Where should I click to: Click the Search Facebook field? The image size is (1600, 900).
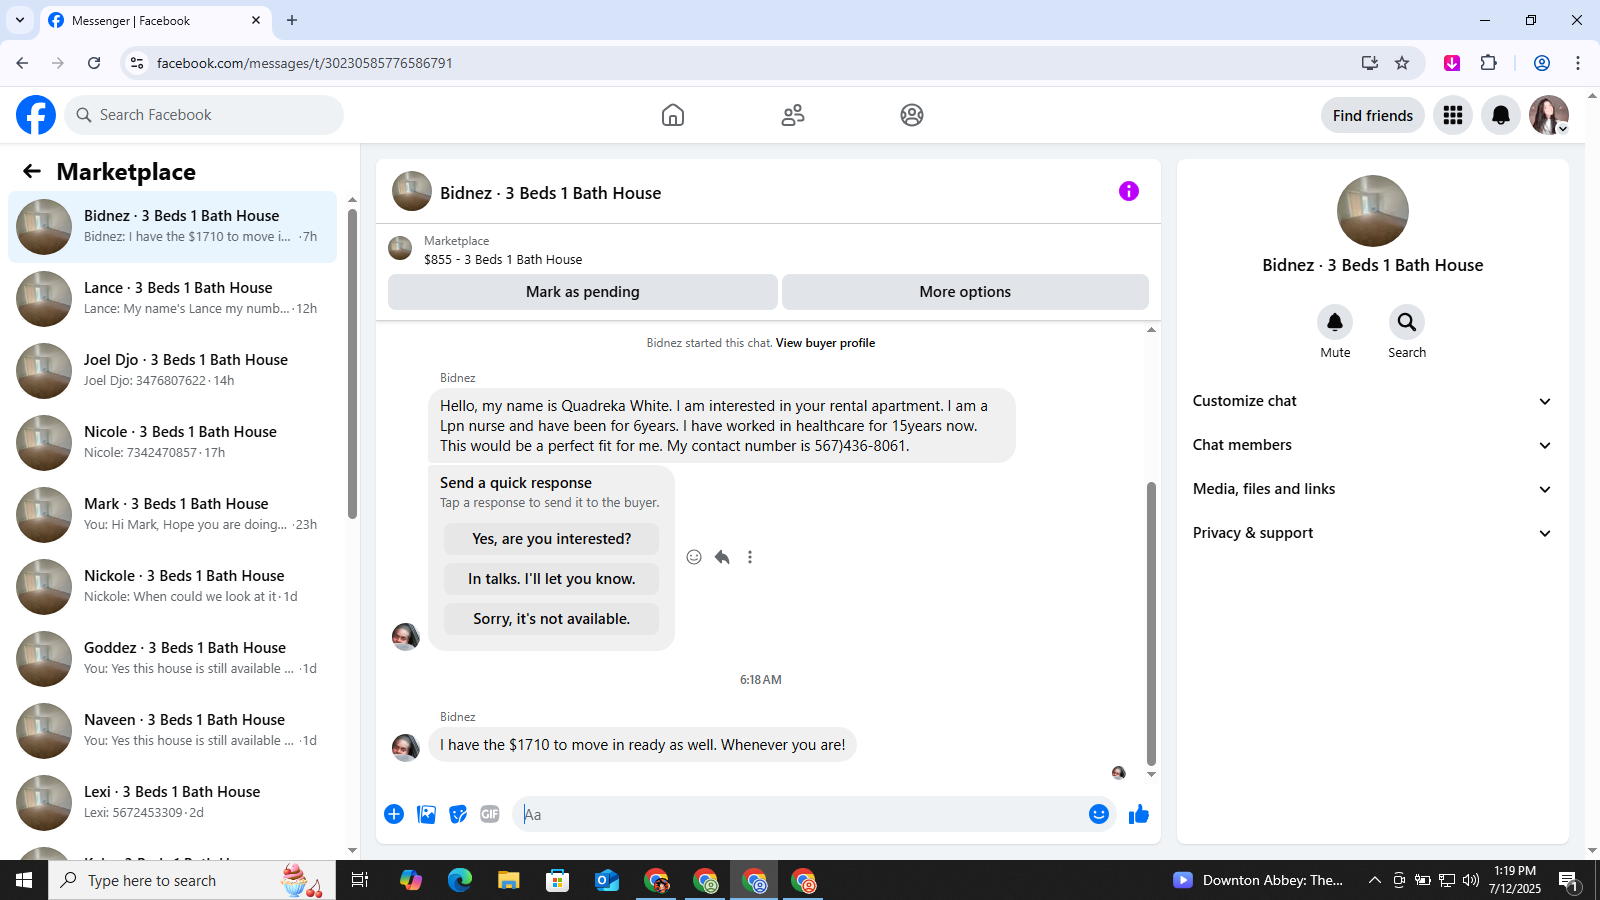point(204,115)
